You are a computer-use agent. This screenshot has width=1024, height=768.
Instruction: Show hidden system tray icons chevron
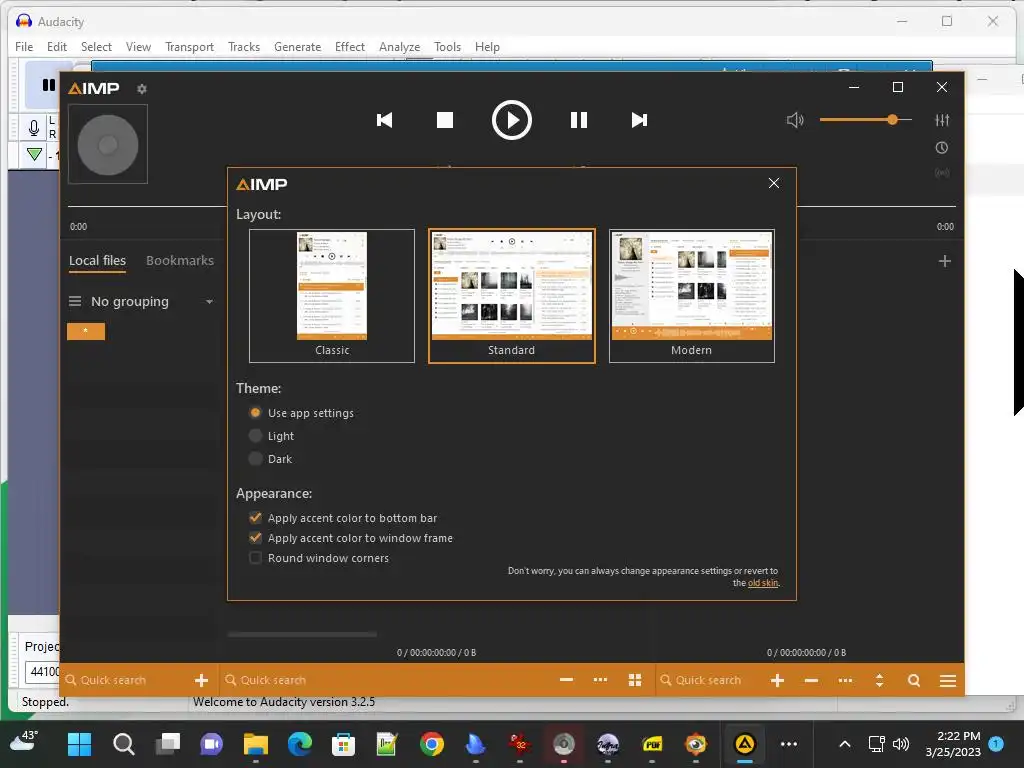844,744
